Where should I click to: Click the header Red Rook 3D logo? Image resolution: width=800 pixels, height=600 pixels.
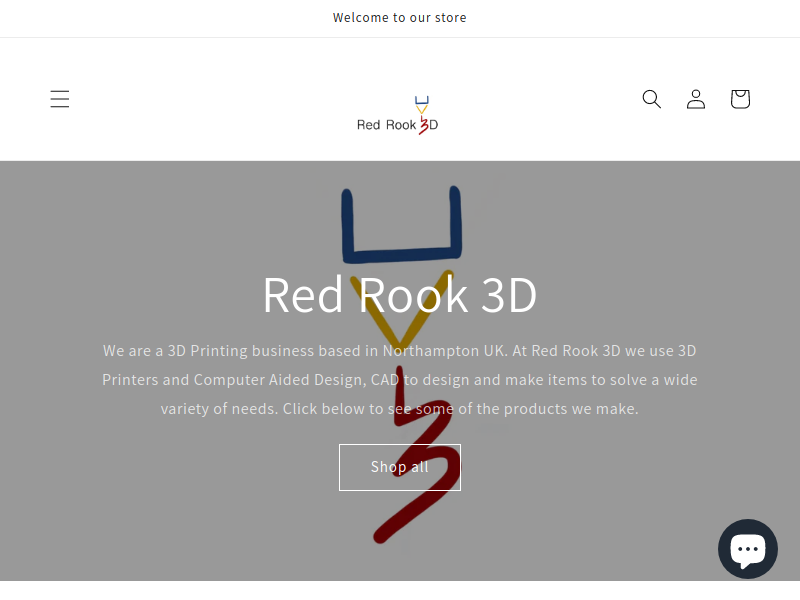(x=397, y=115)
